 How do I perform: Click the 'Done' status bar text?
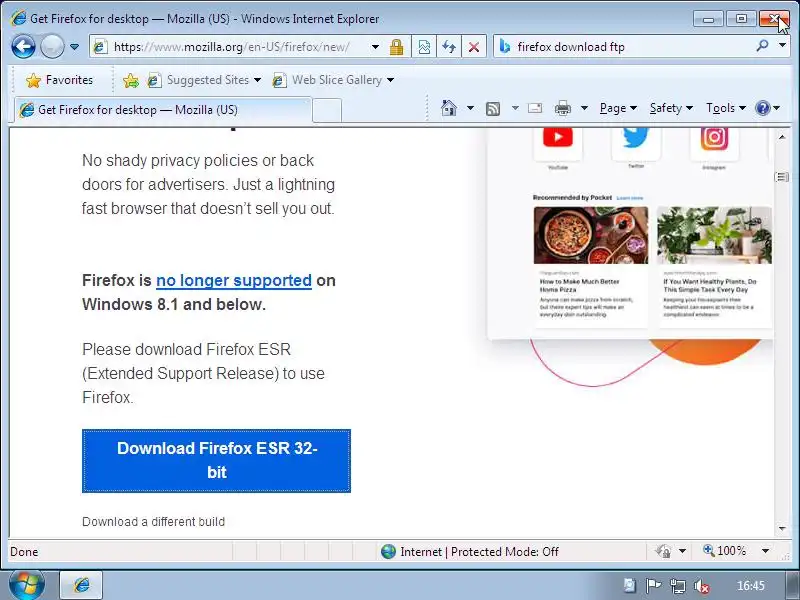[24, 552]
